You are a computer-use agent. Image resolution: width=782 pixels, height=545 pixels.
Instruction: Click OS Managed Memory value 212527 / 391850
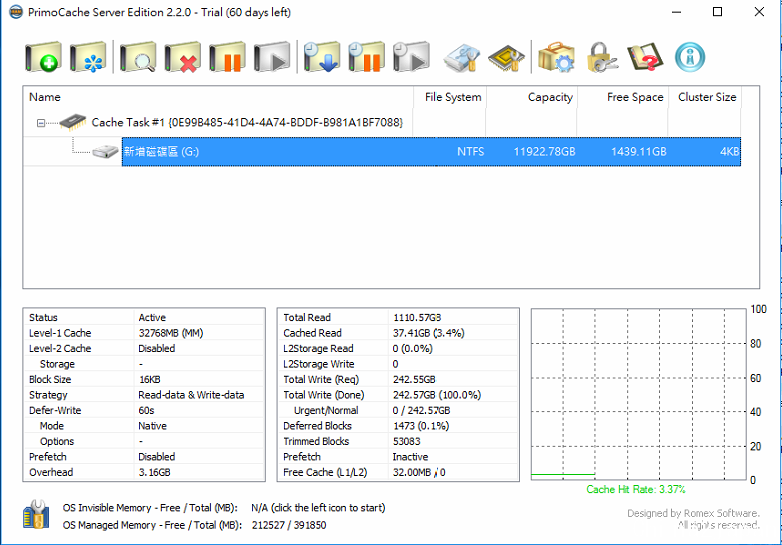point(289,525)
